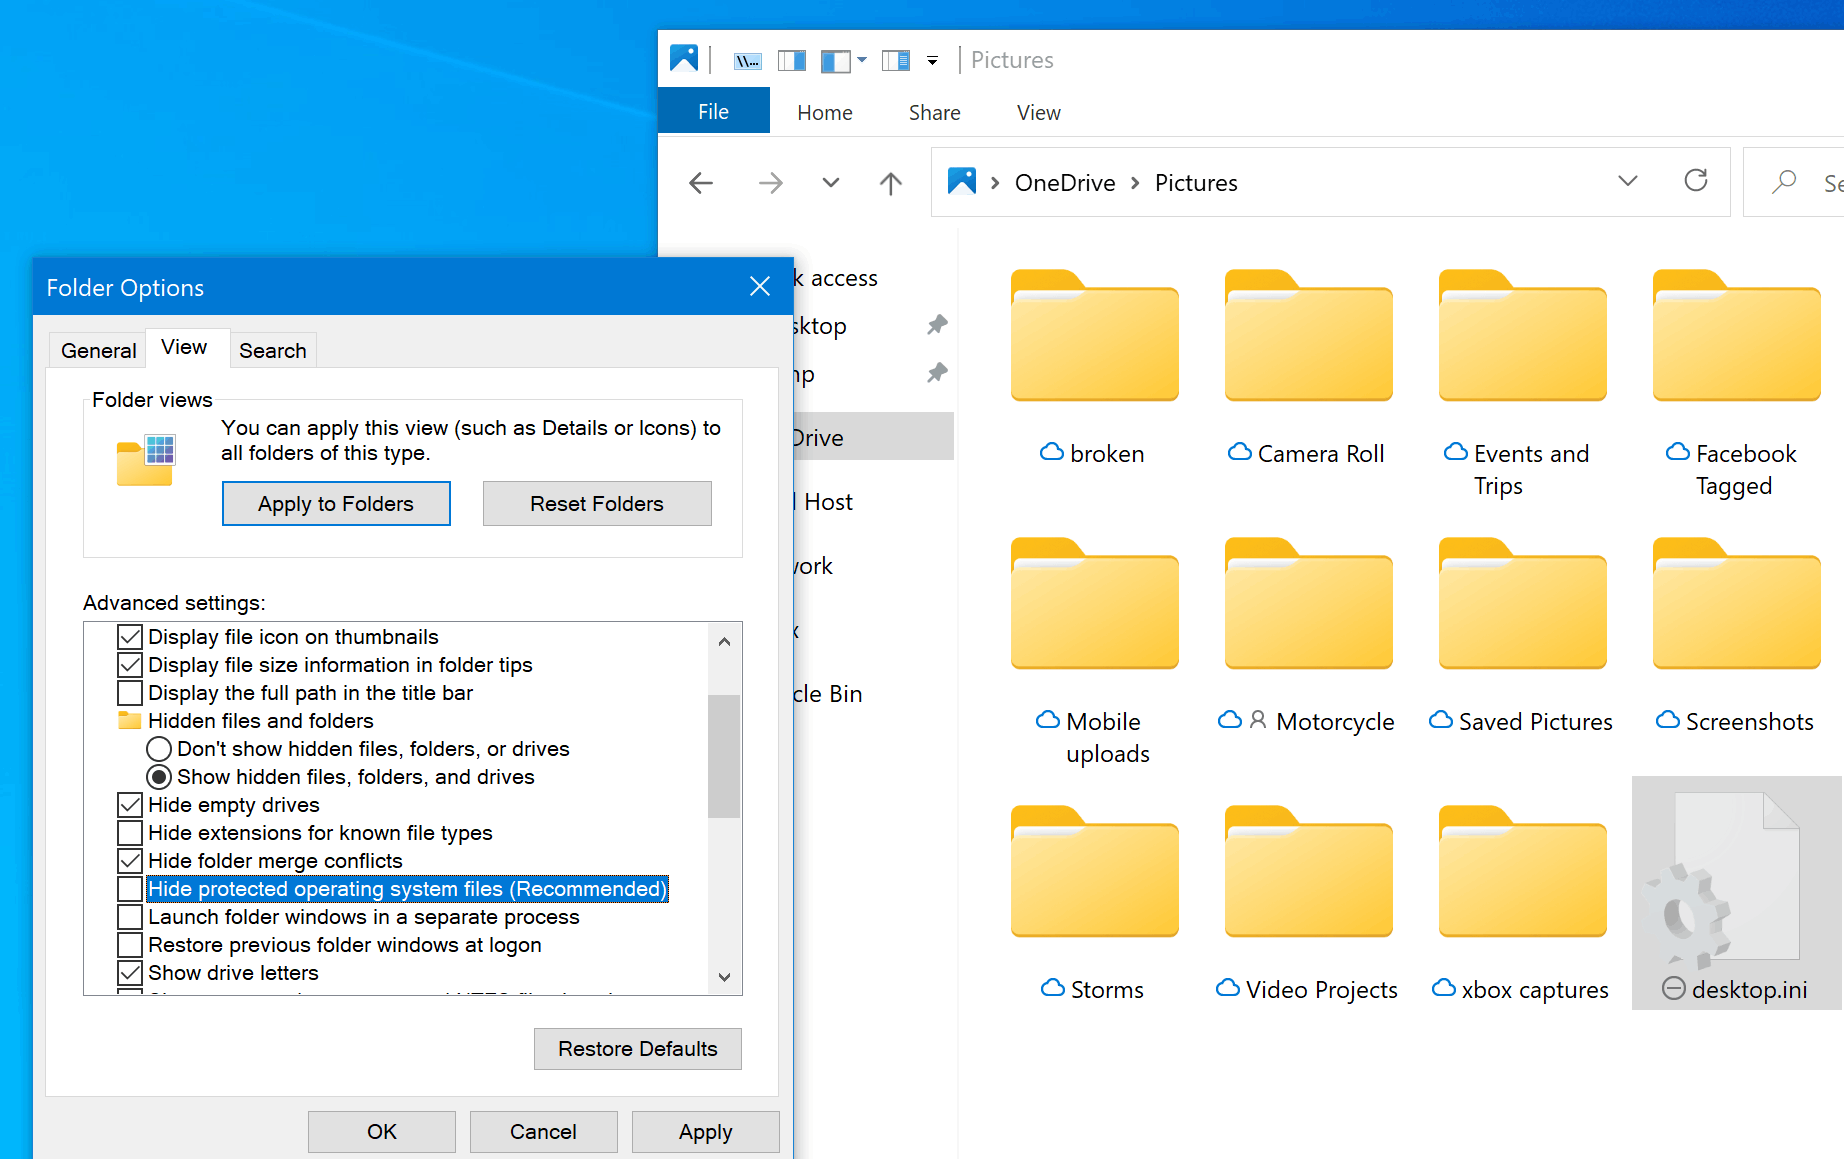
Task: Open the Camera Roll folder
Action: pos(1308,335)
